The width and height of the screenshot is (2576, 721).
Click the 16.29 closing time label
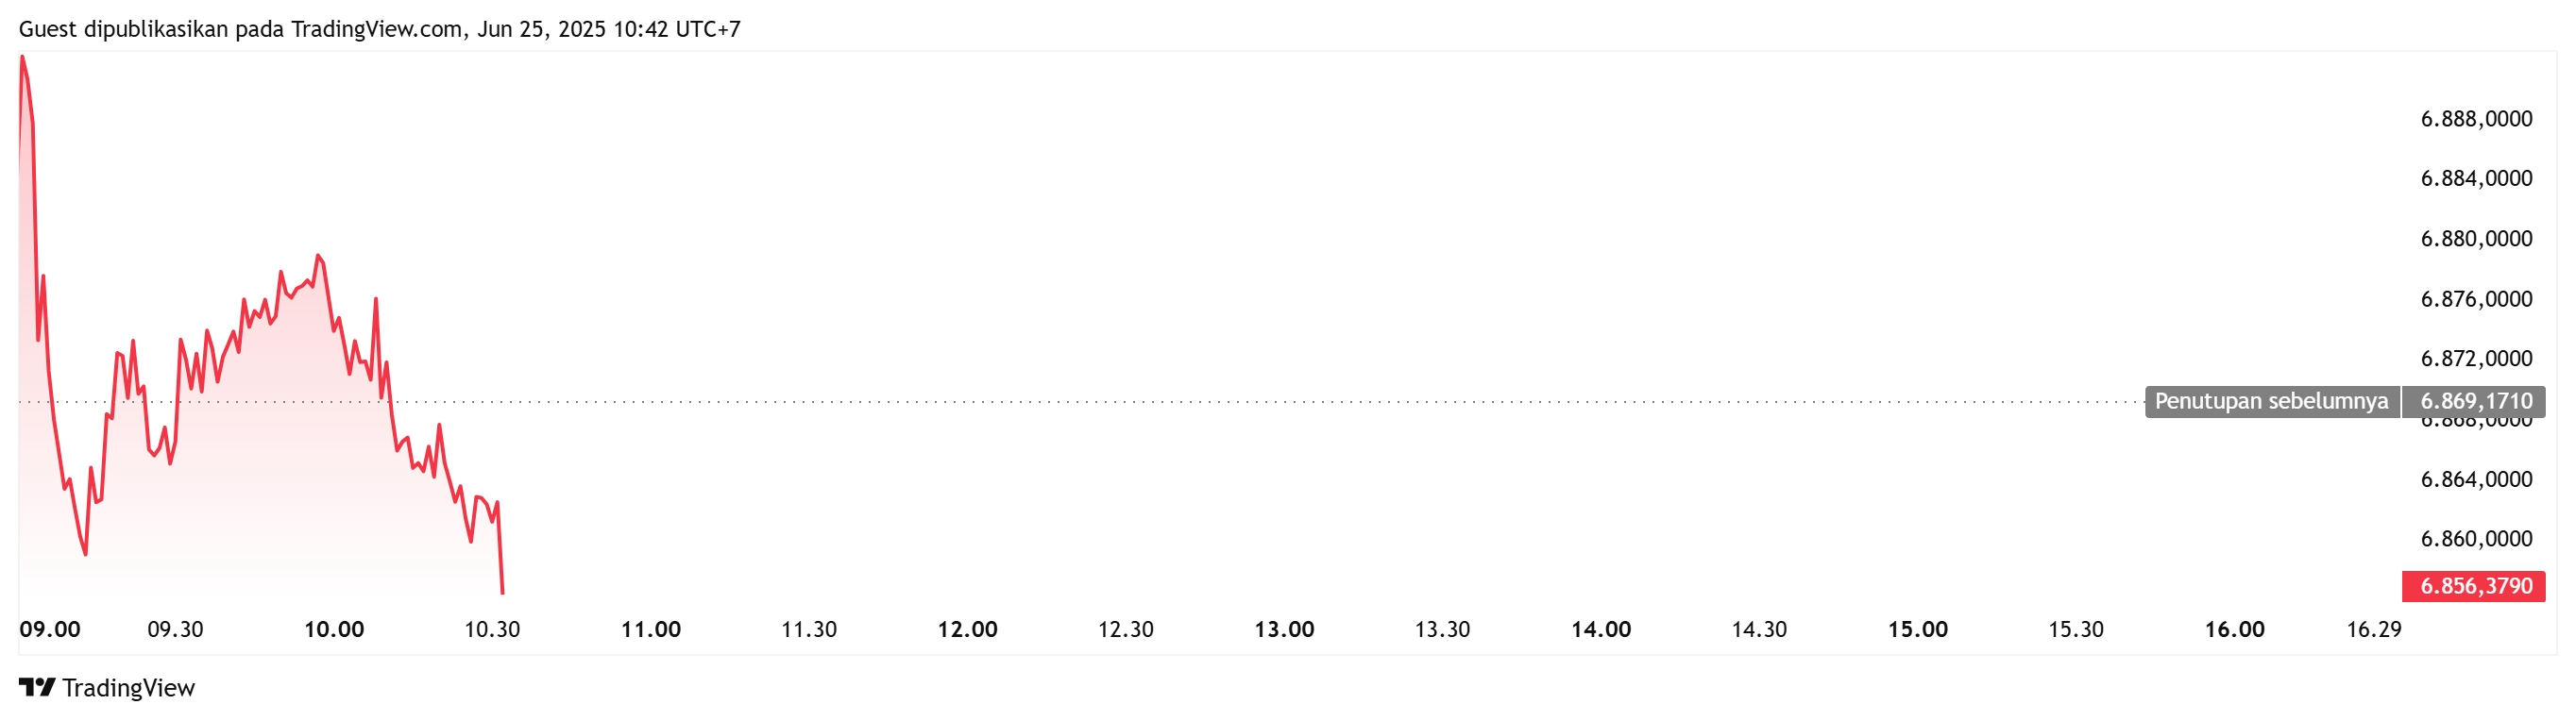[x=2373, y=629]
